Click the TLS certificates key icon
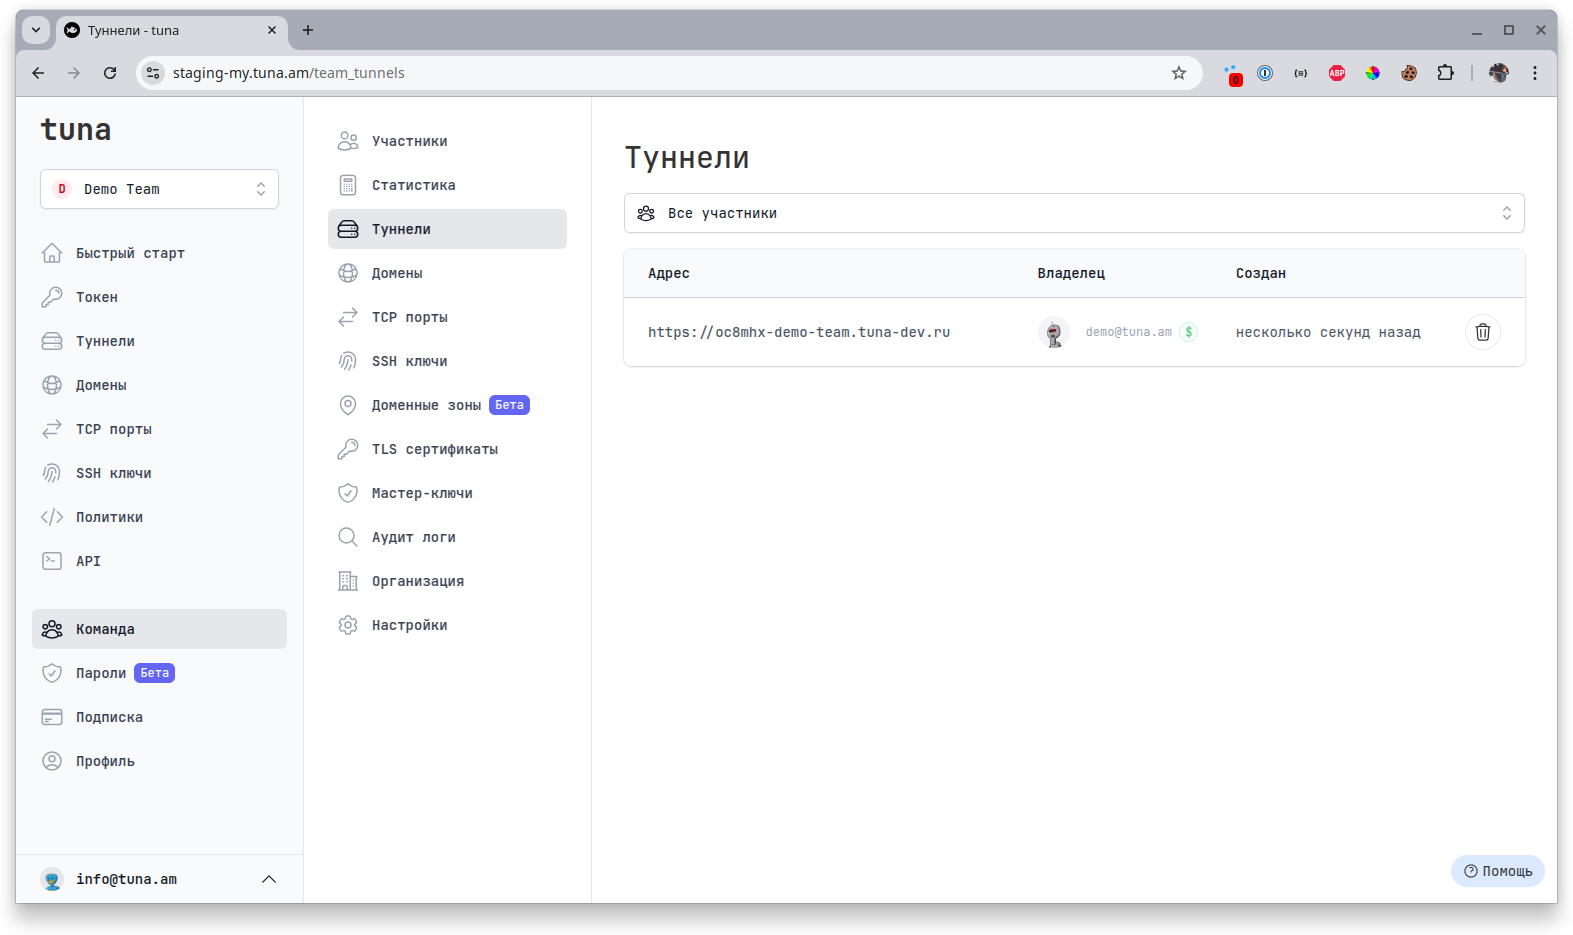The width and height of the screenshot is (1573, 935). [x=348, y=449]
